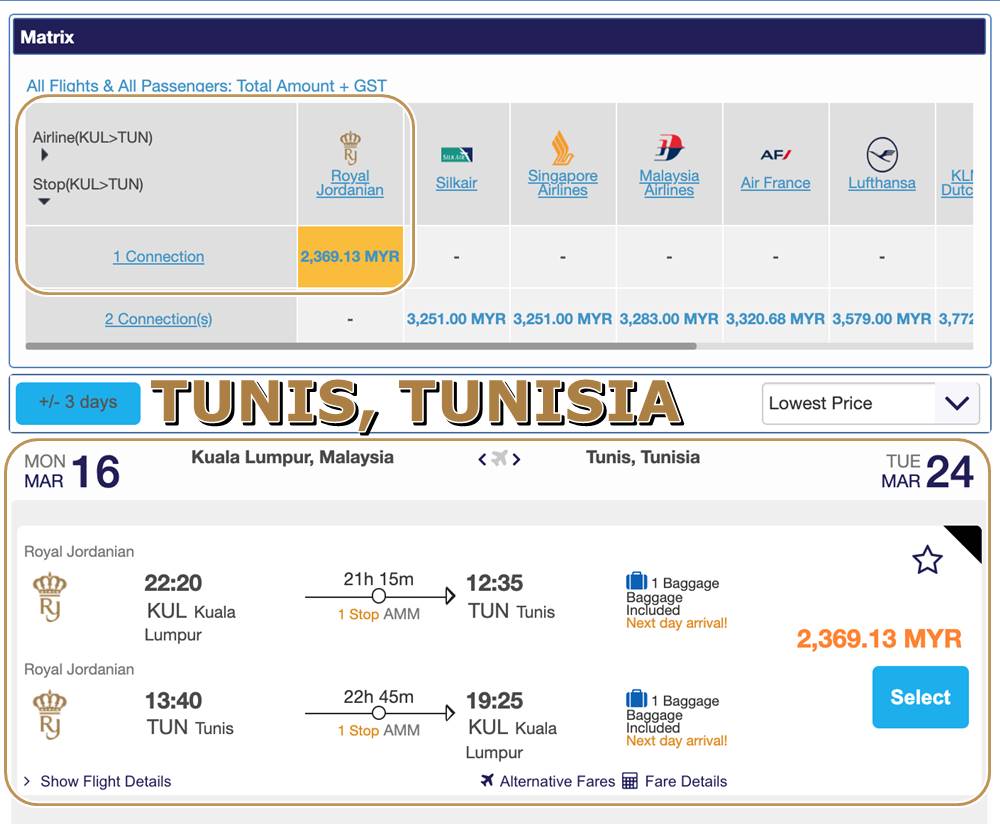The image size is (1000, 824).
Task: Go to next date using right chevron
Action: pos(516,459)
